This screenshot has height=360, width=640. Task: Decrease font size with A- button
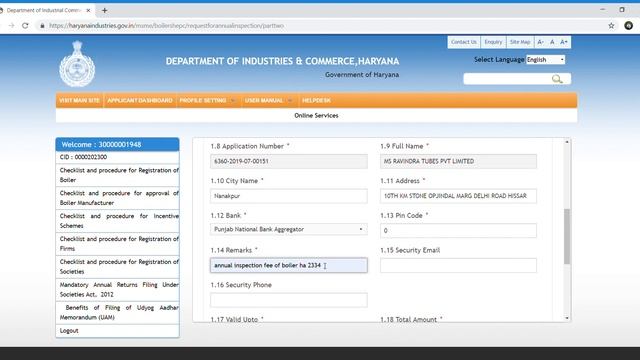click(540, 42)
